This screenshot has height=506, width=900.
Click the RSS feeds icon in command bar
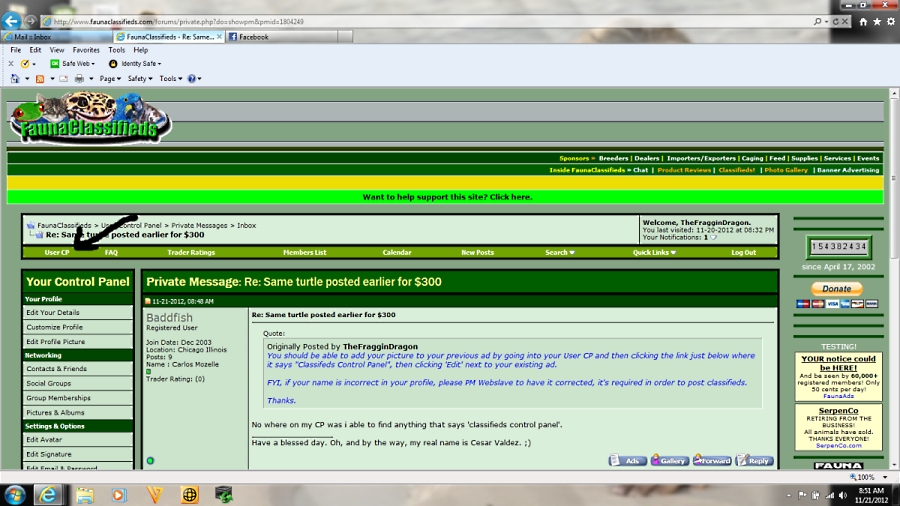(40, 79)
